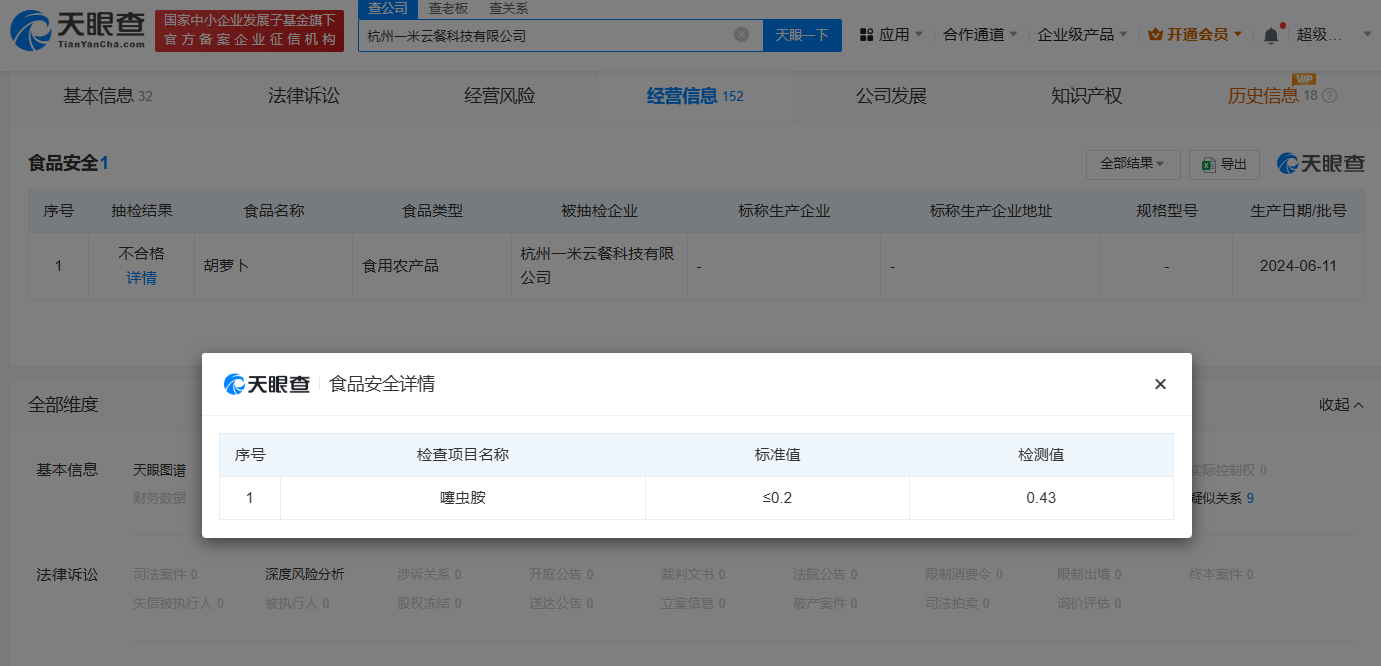Click the 生产日期/批号 column header
The width and height of the screenshot is (1381, 666).
(x=1298, y=211)
